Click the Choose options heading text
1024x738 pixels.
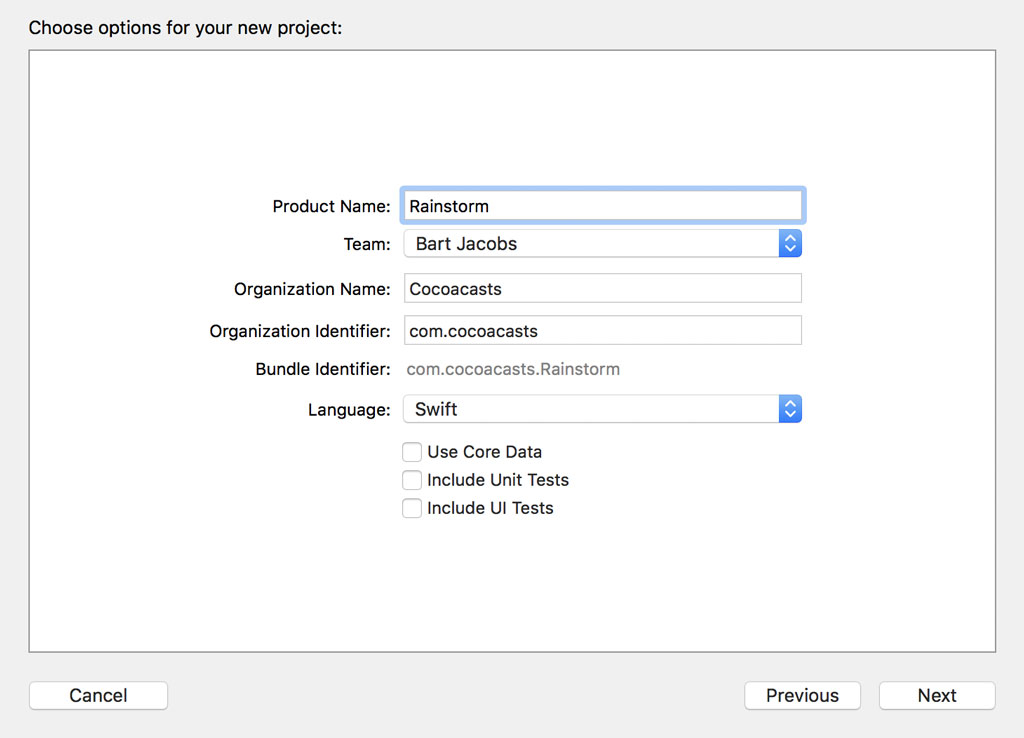[183, 28]
